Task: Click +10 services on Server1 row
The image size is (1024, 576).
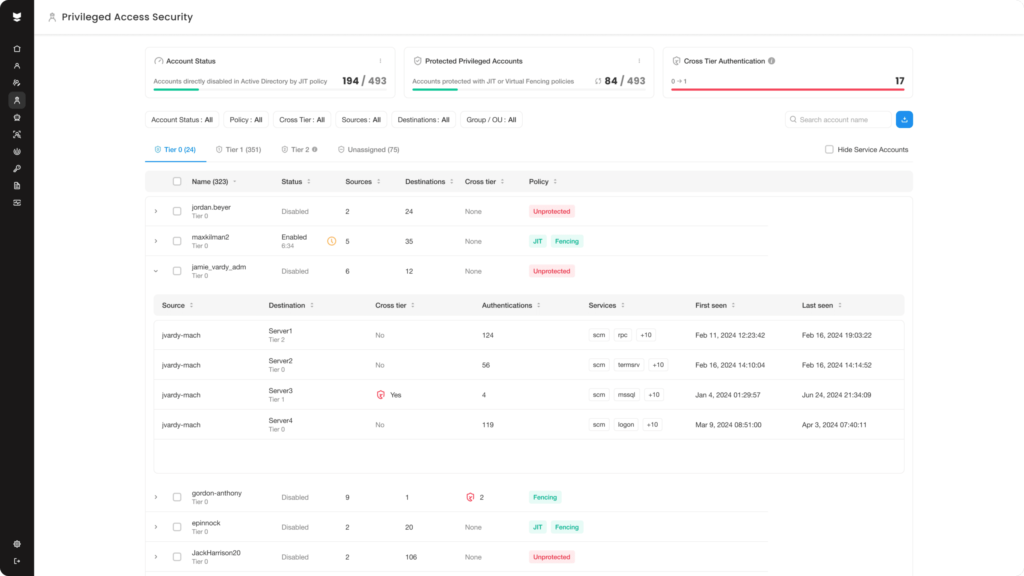Action: coord(646,335)
